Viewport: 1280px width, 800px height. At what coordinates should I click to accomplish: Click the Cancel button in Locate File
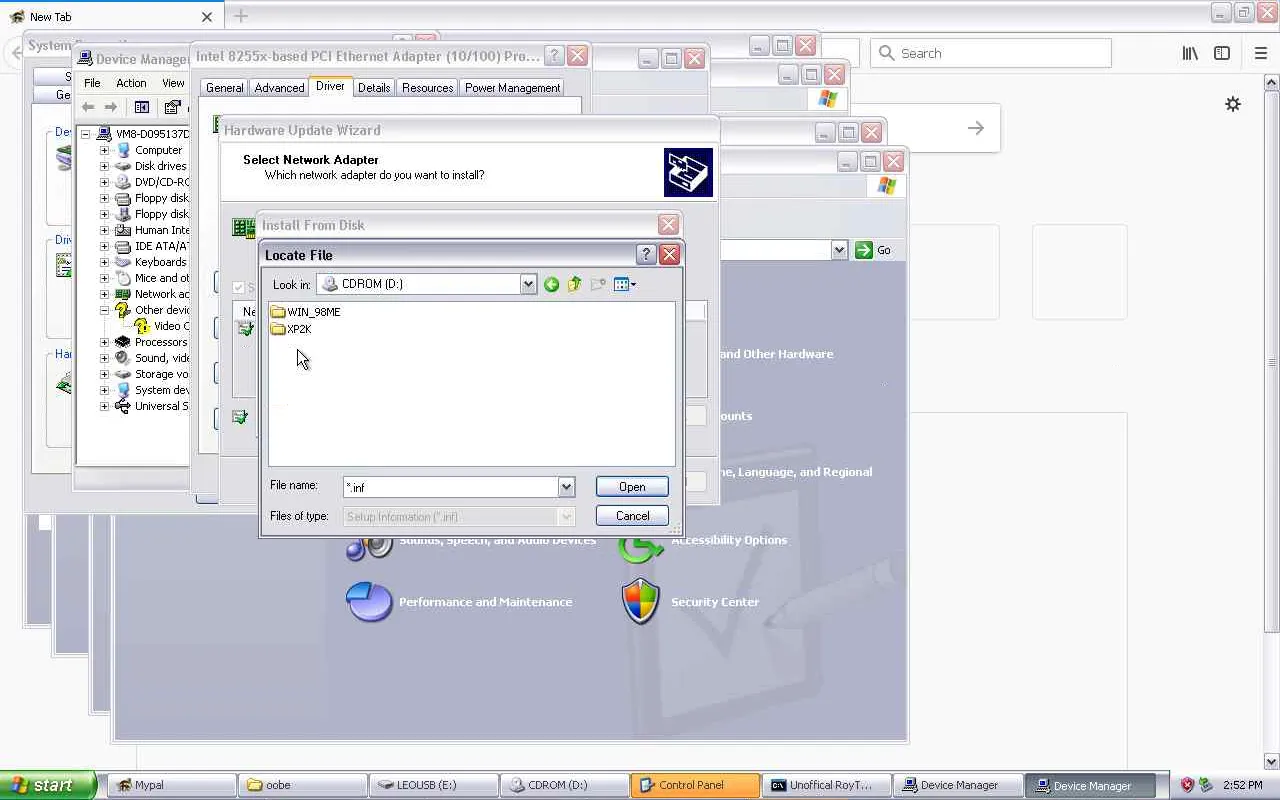[632, 516]
